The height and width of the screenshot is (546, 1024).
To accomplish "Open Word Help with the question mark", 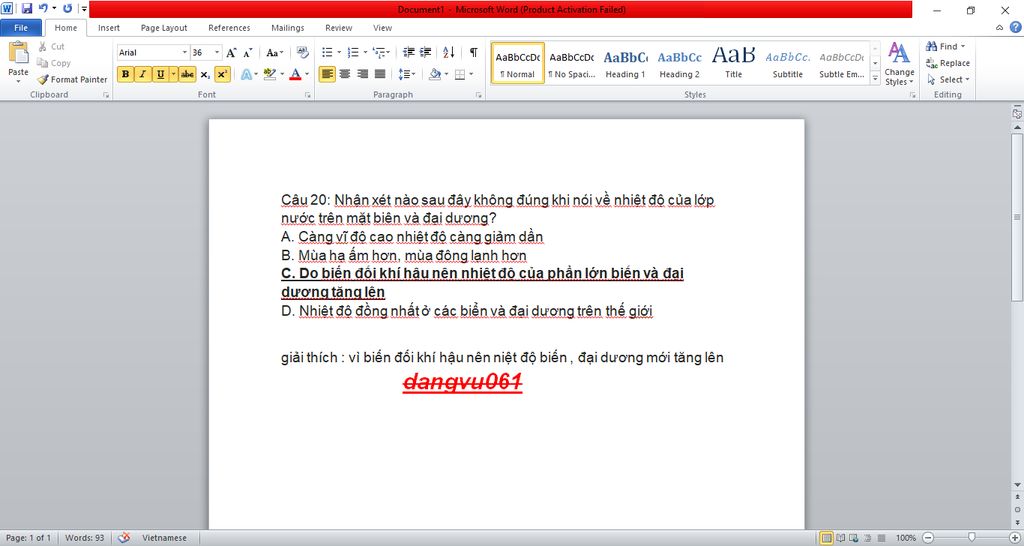I will [1016, 27].
